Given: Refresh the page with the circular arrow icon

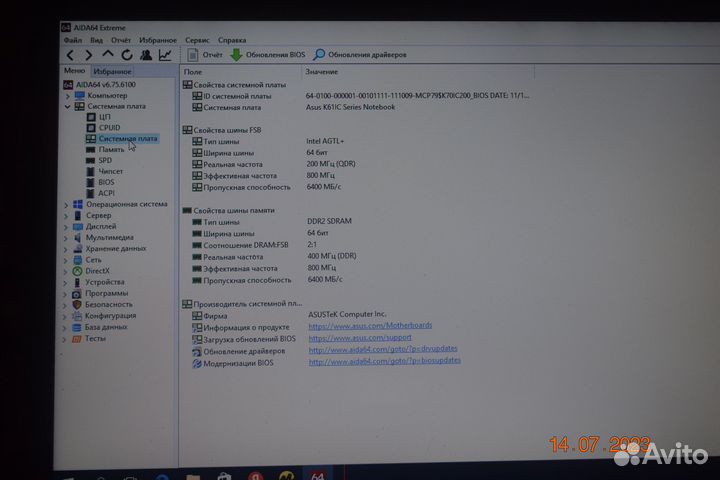Looking at the screenshot, I should (x=127, y=55).
